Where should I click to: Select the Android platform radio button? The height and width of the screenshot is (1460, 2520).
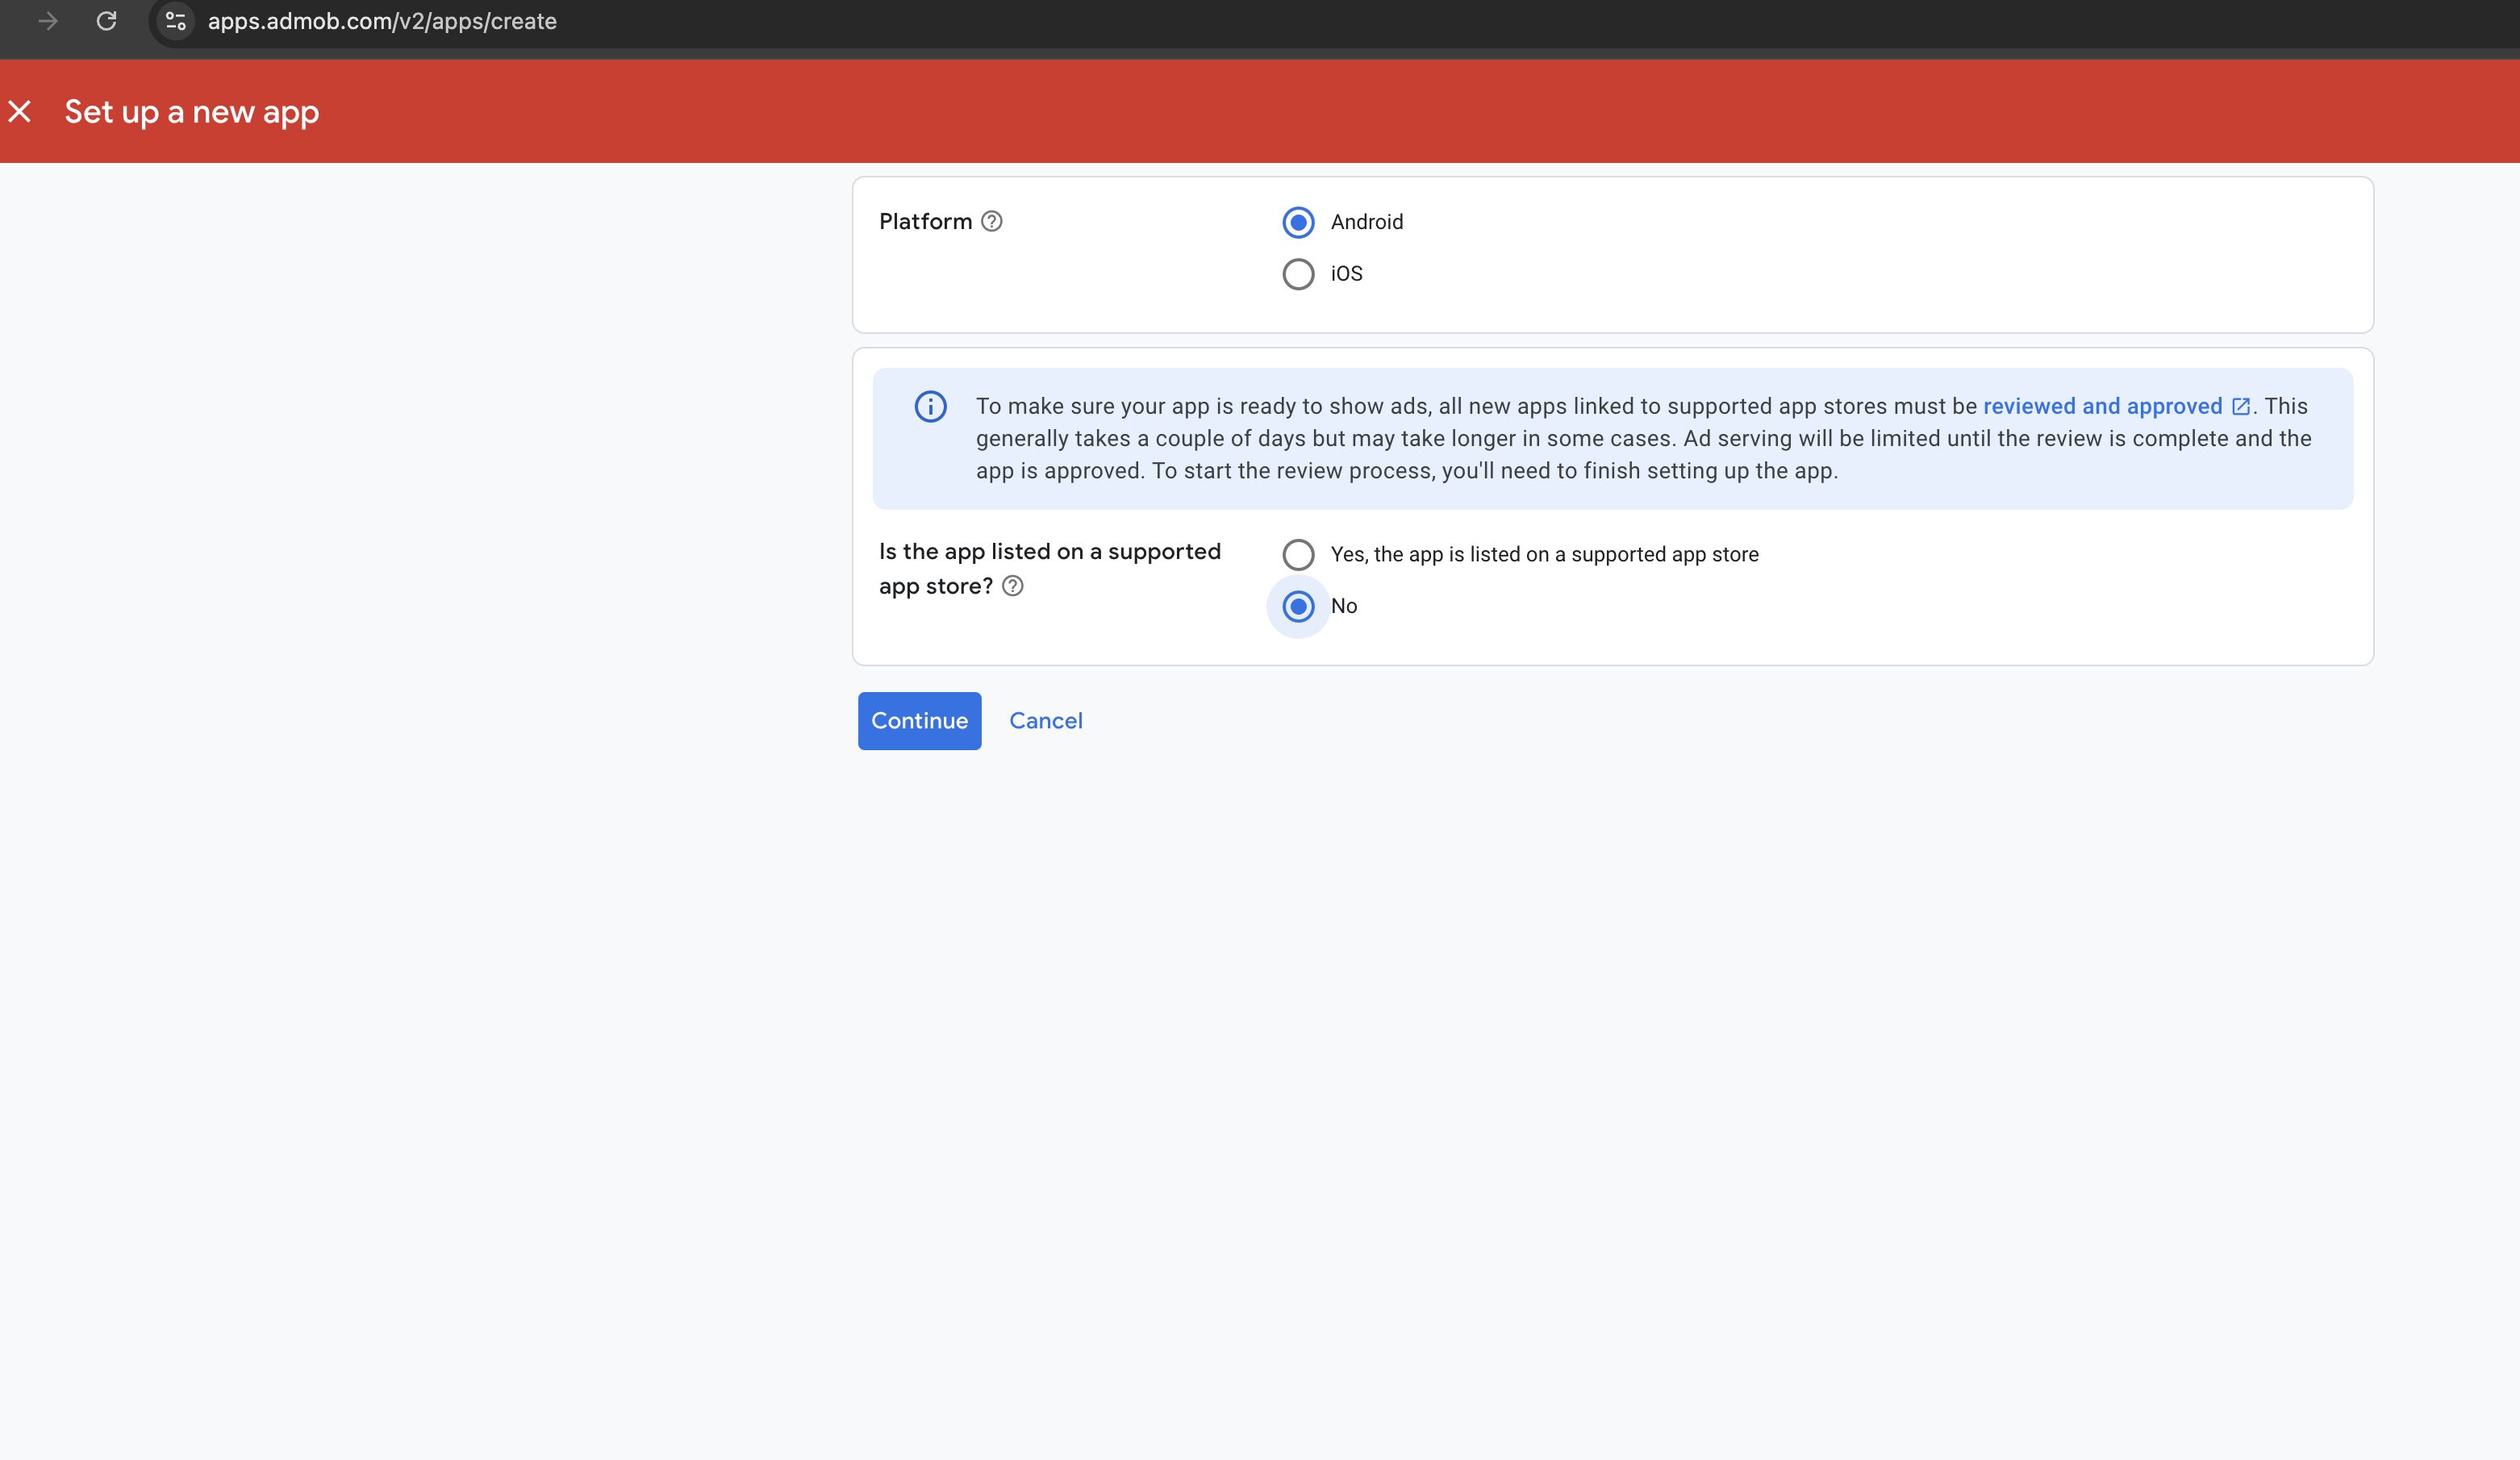point(1298,222)
